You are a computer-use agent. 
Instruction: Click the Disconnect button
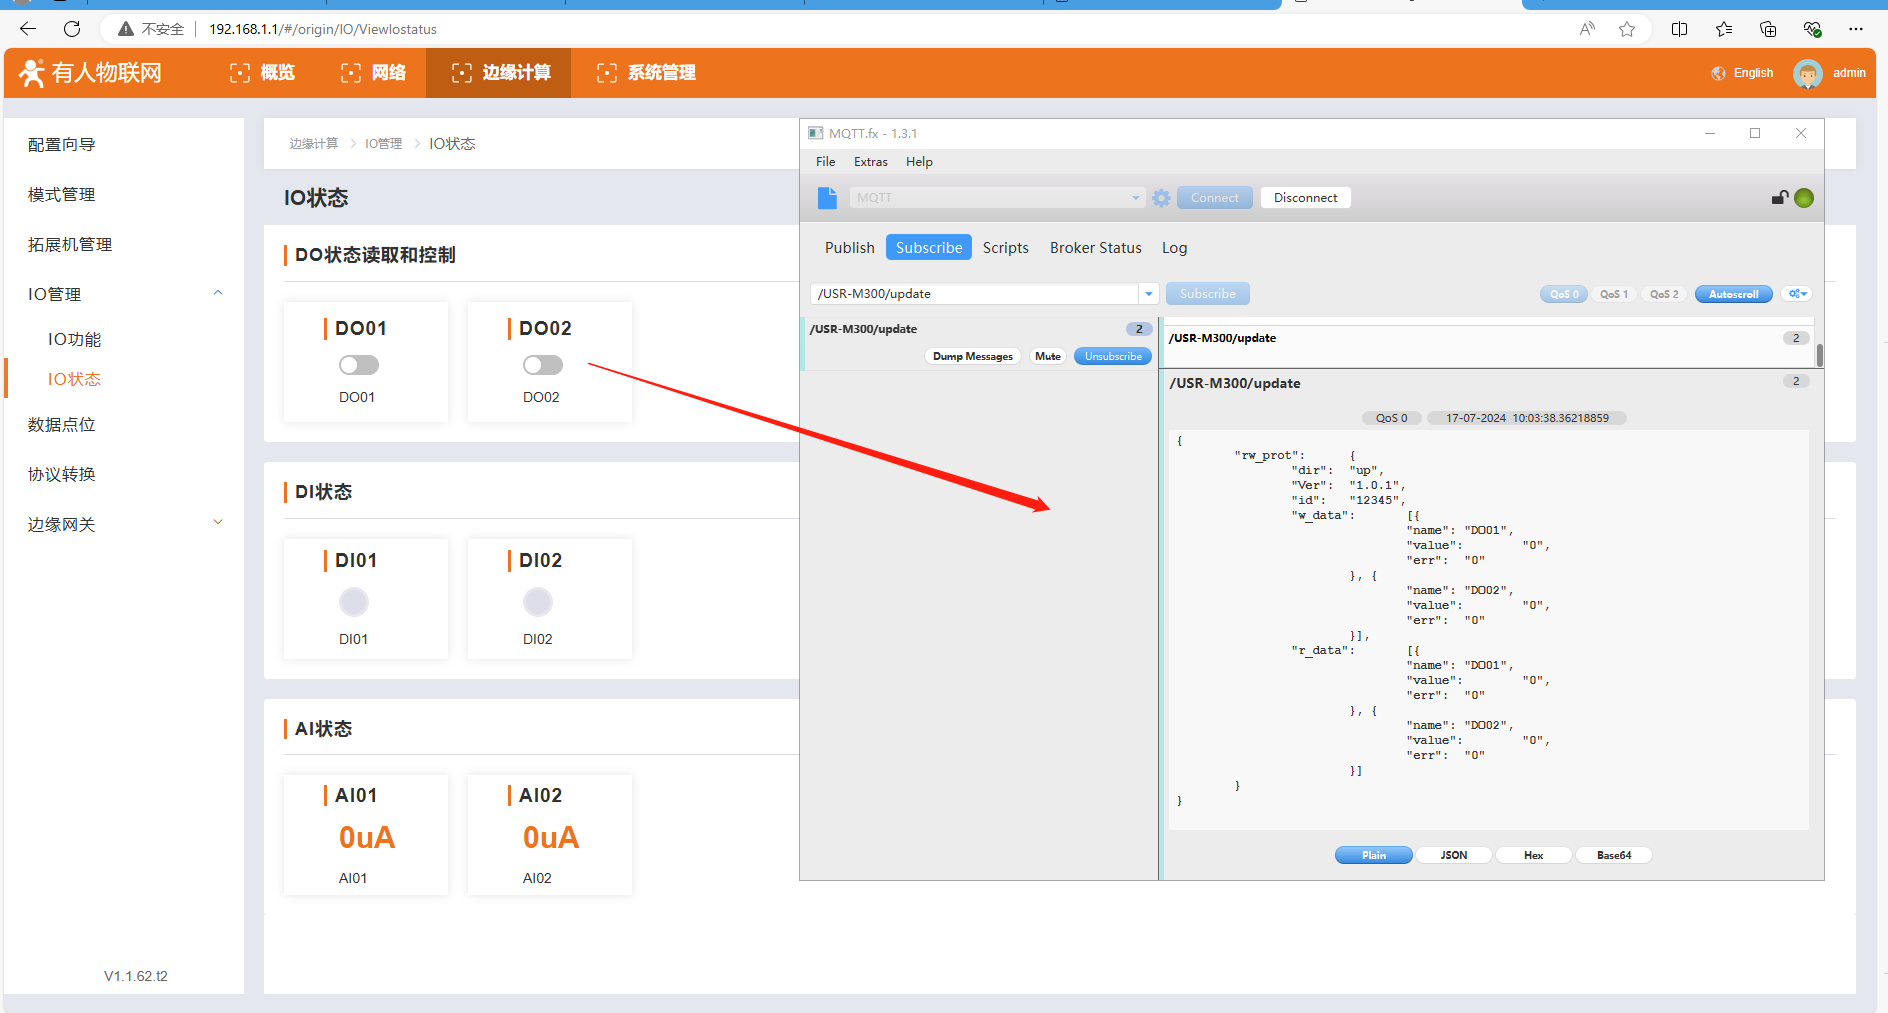1305,198
